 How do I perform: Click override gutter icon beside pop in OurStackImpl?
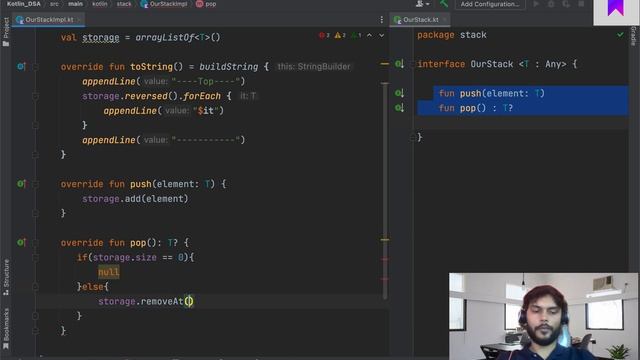[21, 243]
